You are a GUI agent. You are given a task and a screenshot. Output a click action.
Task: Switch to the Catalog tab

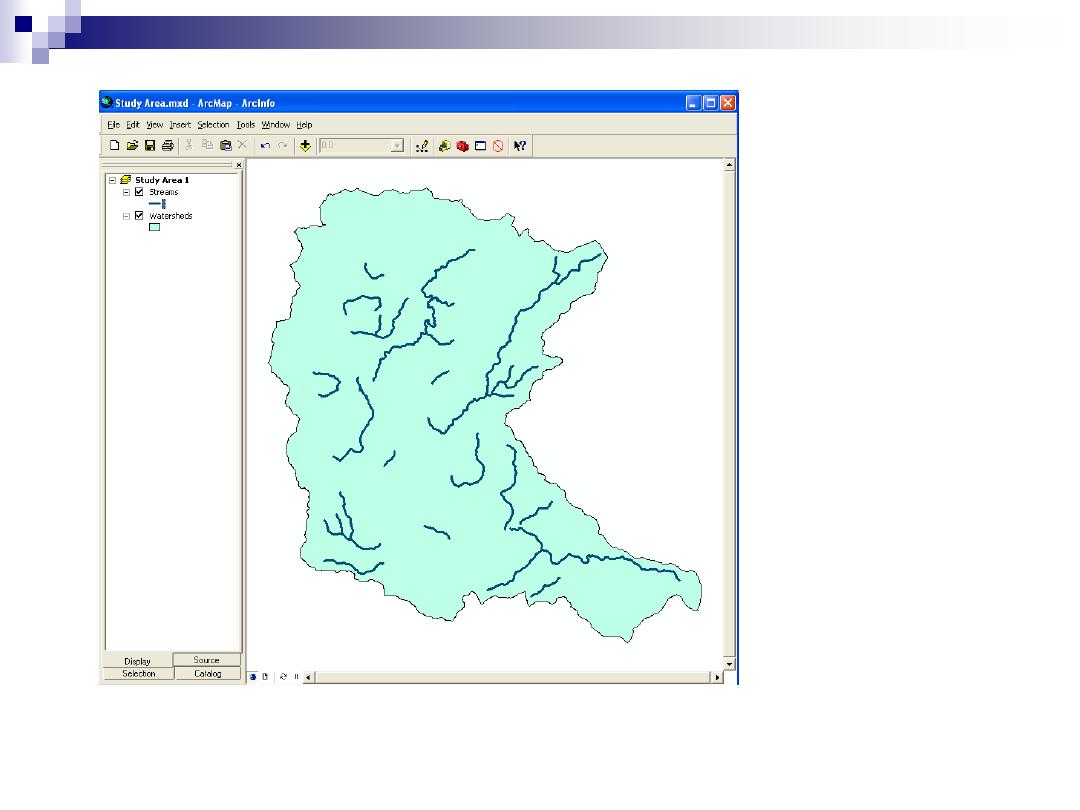click(x=207, y=674)
